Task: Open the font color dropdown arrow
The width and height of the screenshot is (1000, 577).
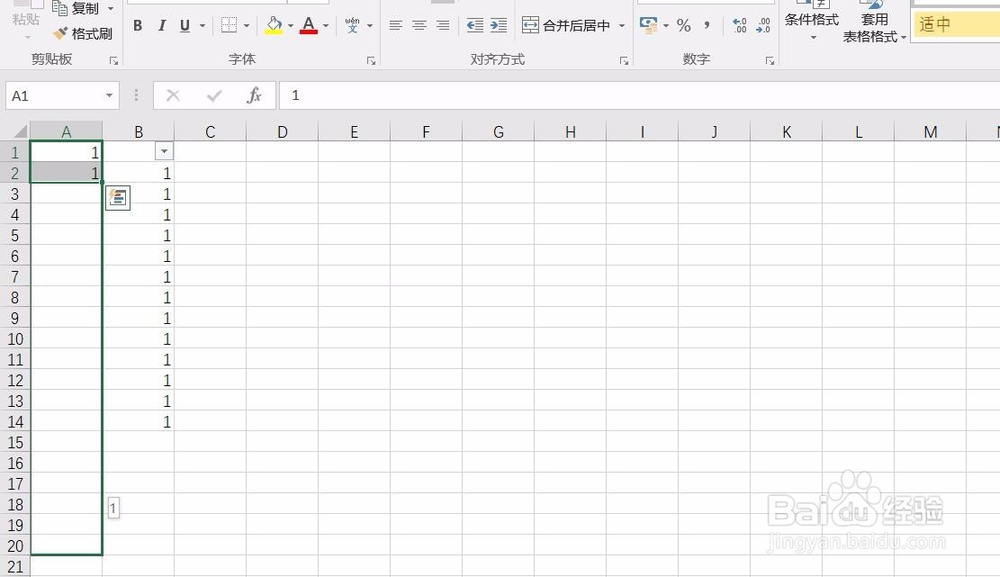Action: click(326, 26)
